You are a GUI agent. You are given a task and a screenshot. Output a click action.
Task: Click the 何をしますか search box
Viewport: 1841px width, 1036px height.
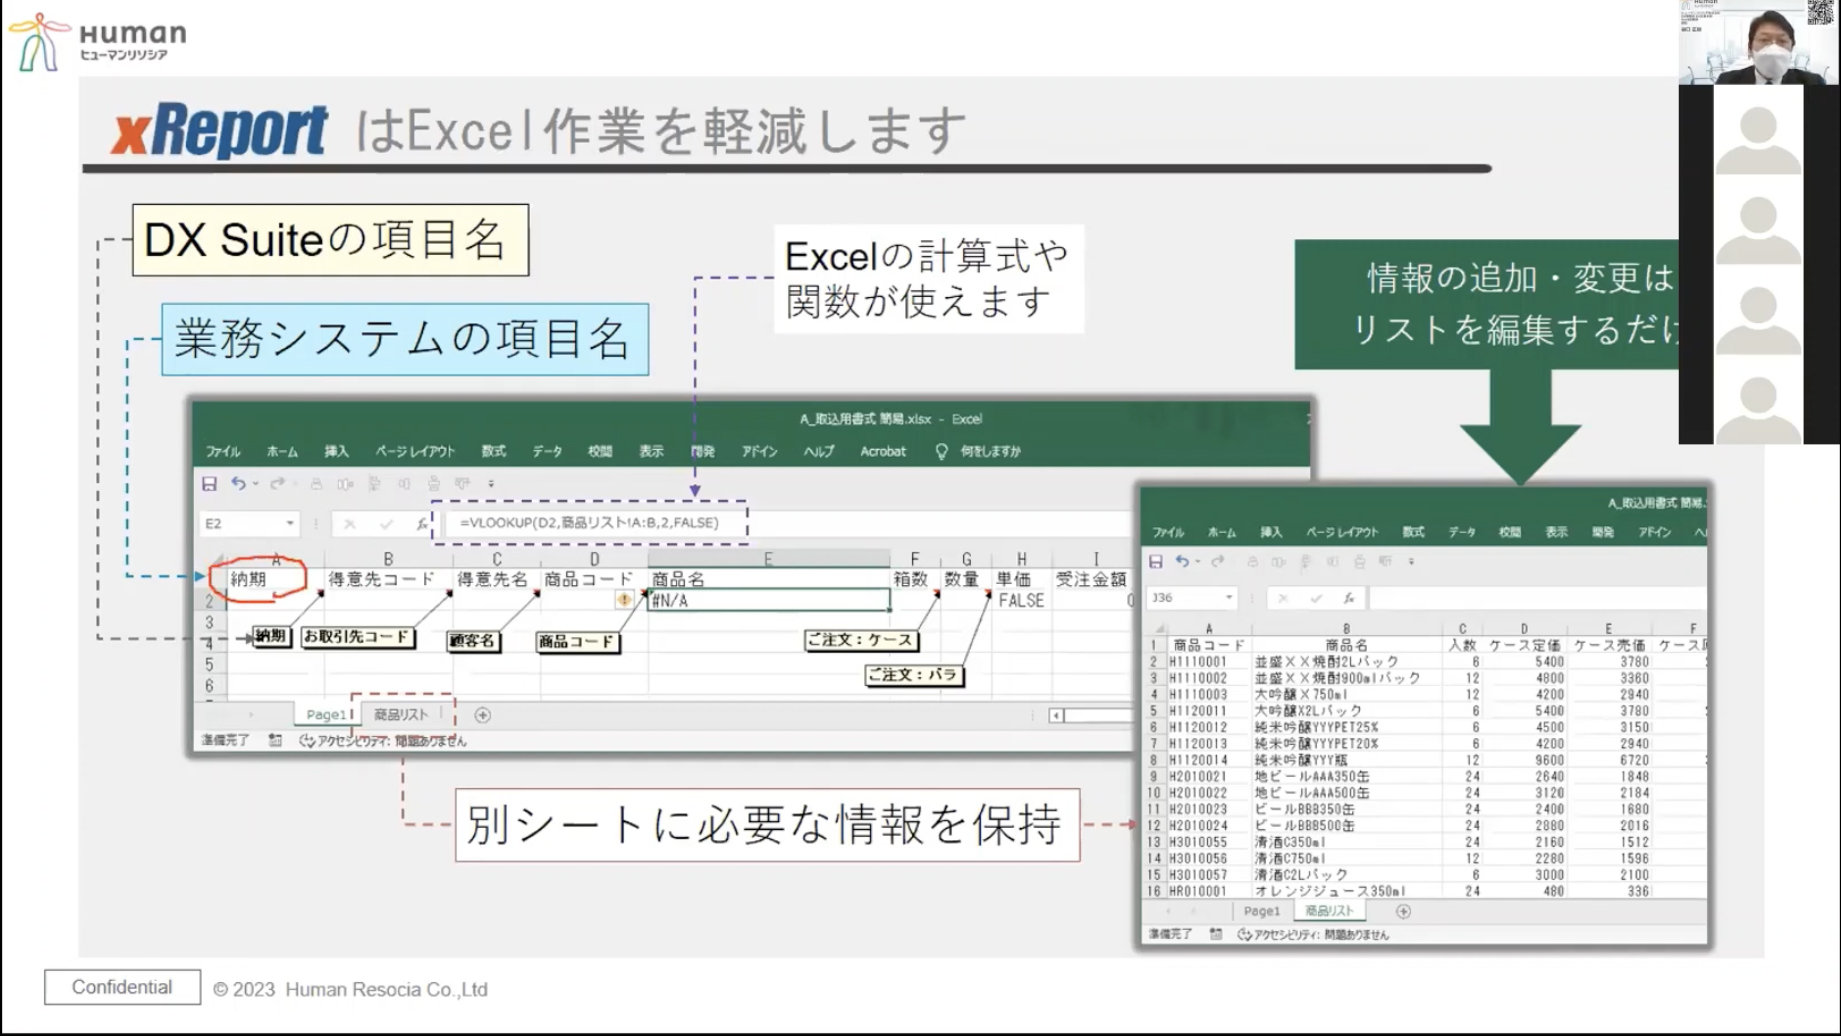tap(990, 452)
